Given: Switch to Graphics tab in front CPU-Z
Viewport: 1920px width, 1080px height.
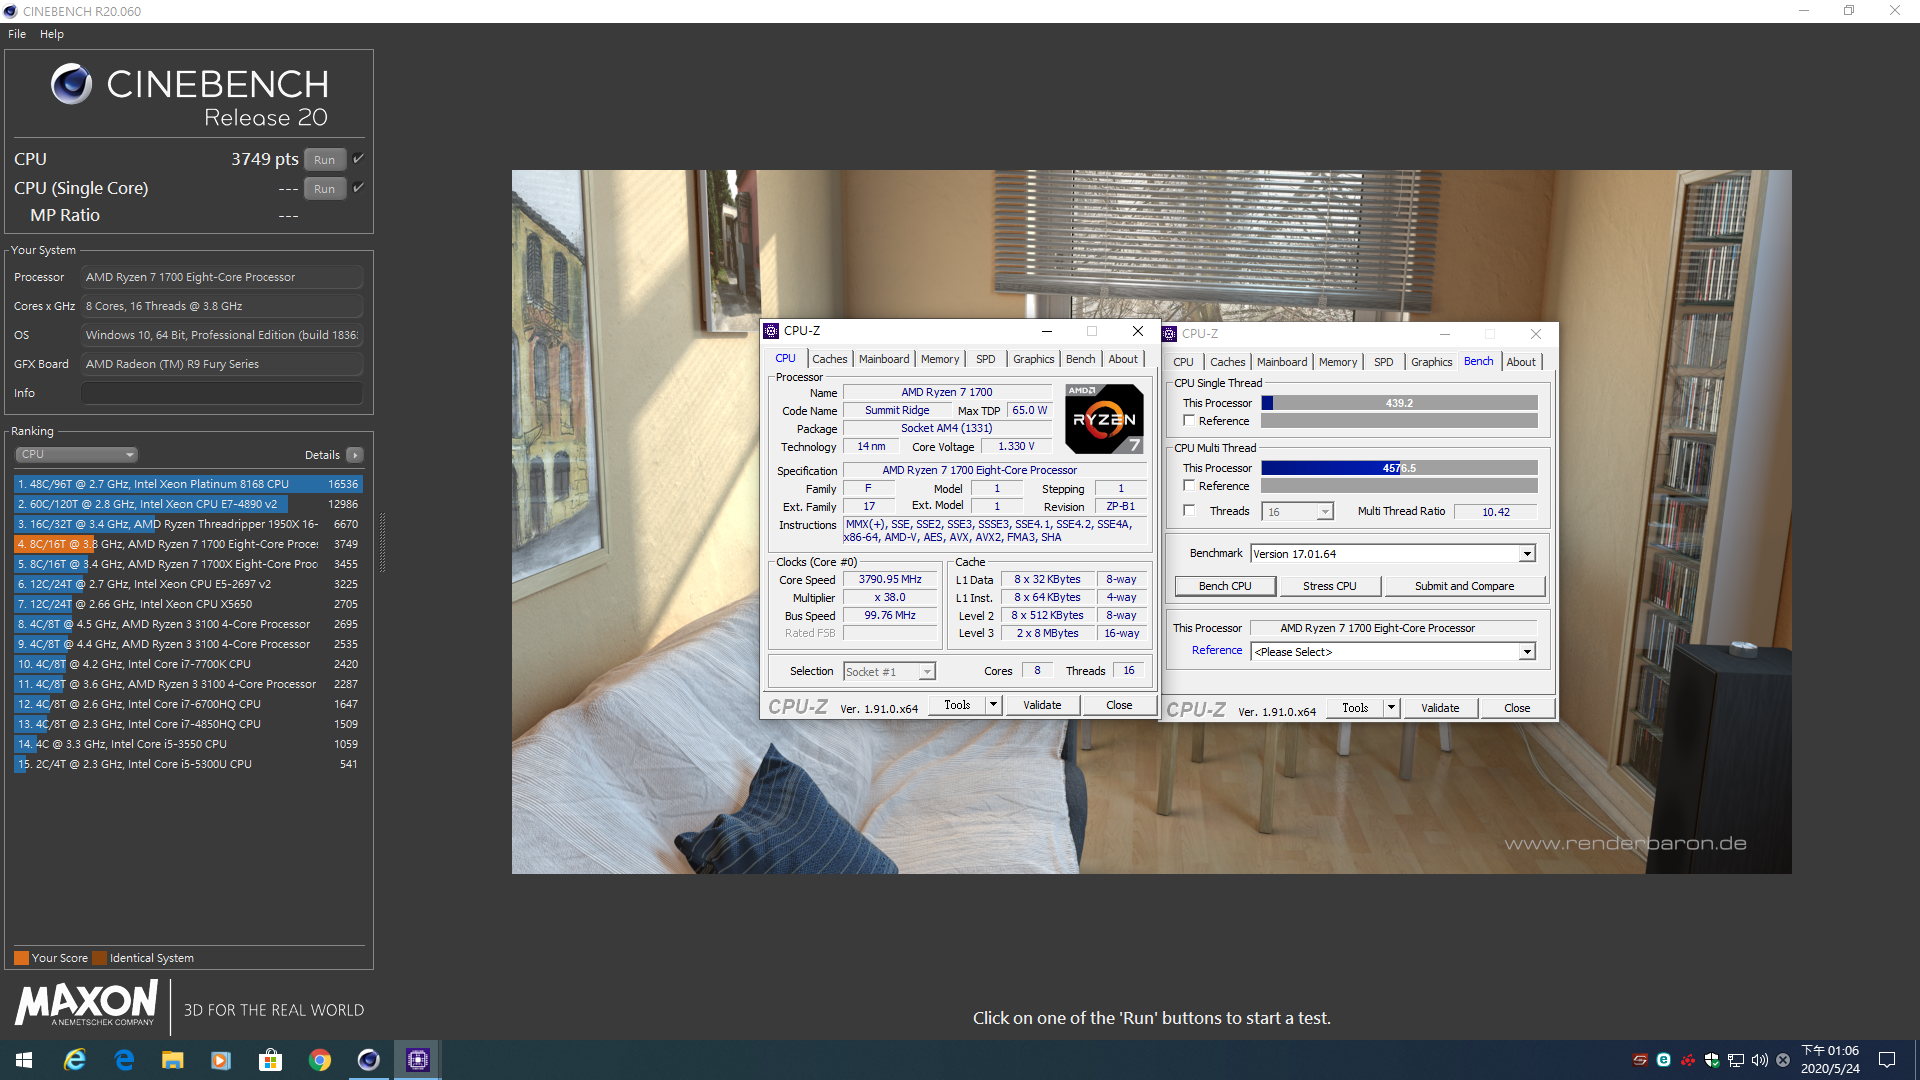Looking at the screenshot, I should [1033, 359].
